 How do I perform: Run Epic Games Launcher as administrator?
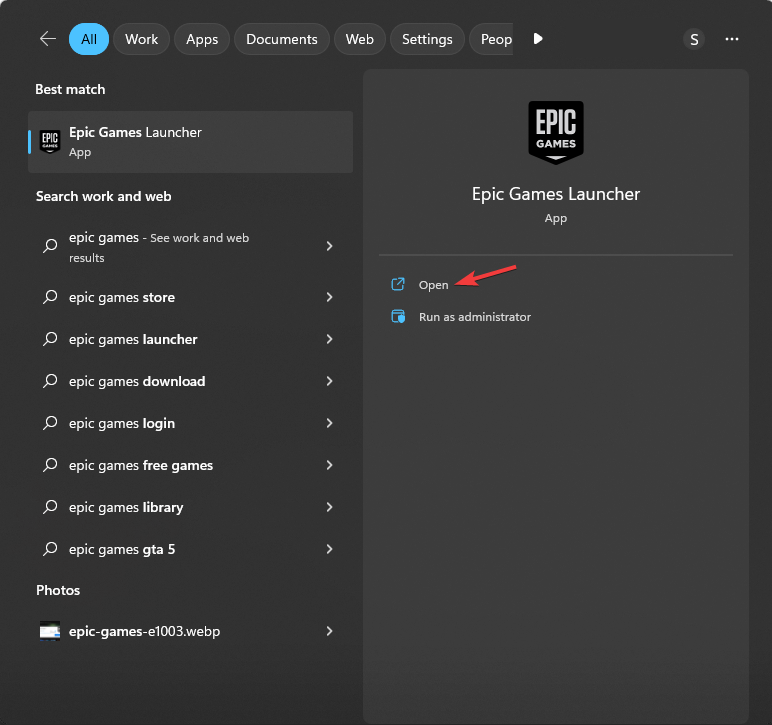pos(475,317)
